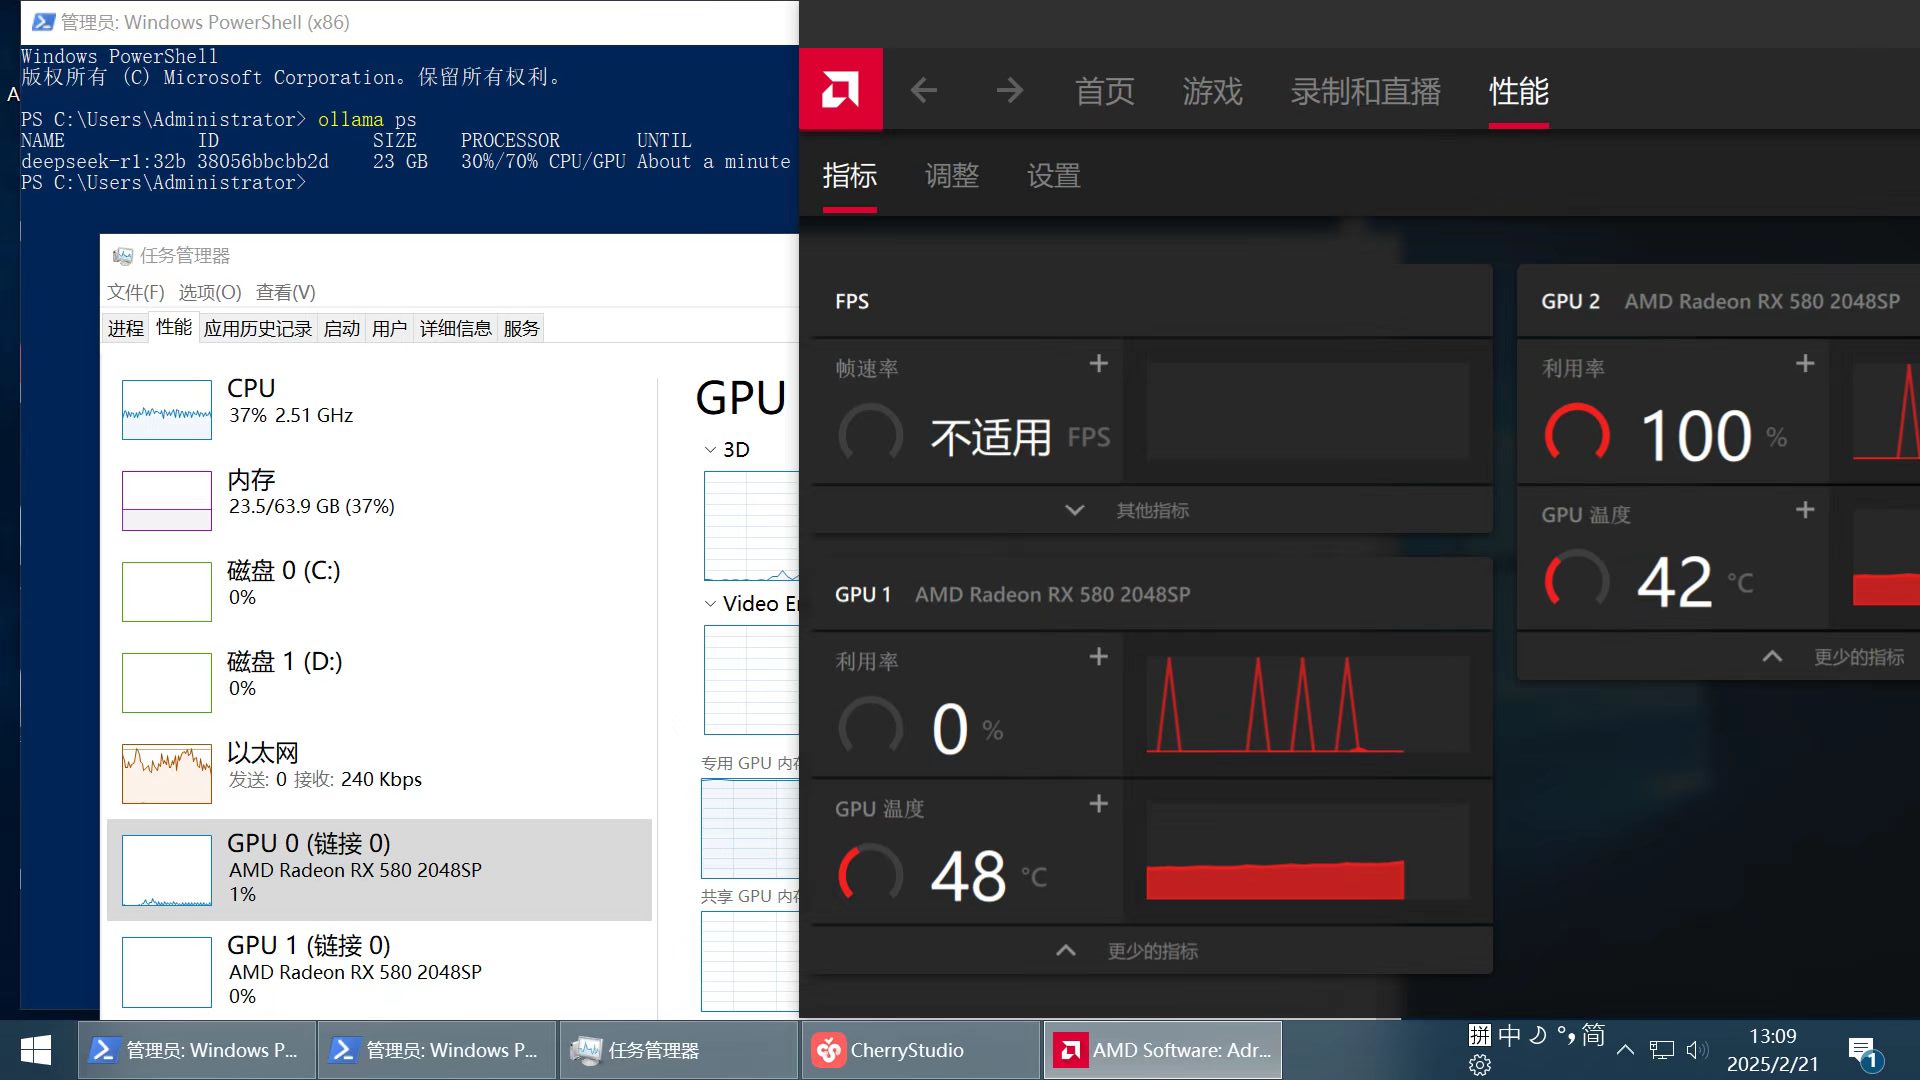The width and height of the screenshot is (1920, 1080).
Task: Click the volume speaker tray icon
Action: 1697,1050
